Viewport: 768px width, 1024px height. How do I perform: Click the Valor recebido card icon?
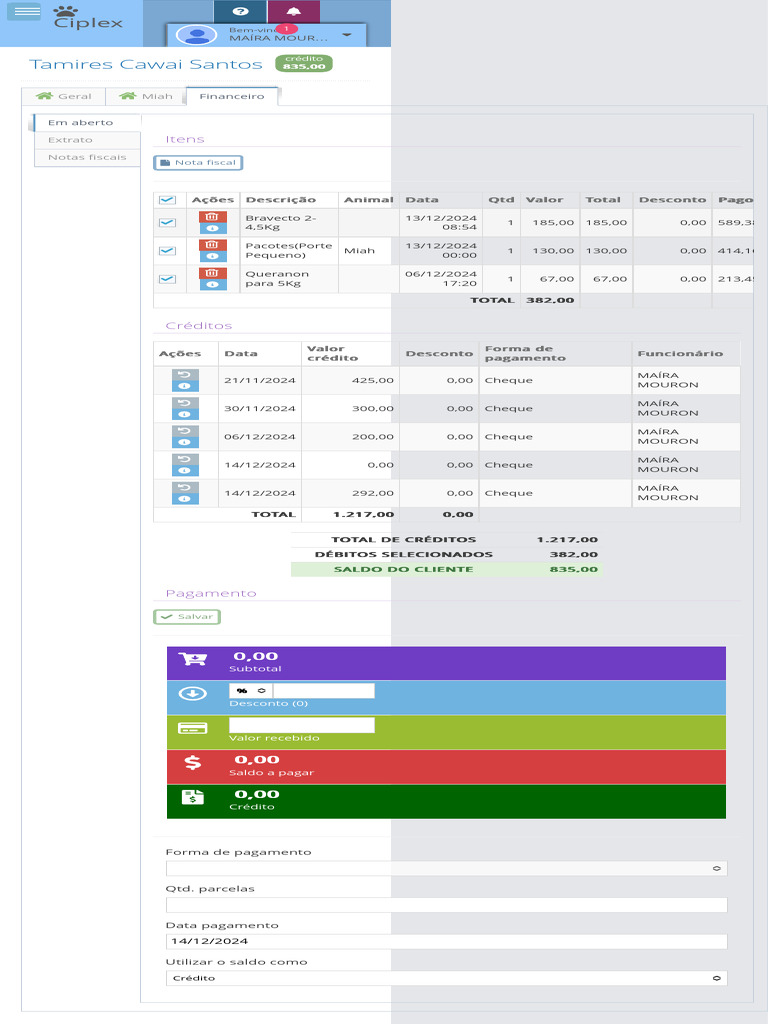(x=193, y=728)
